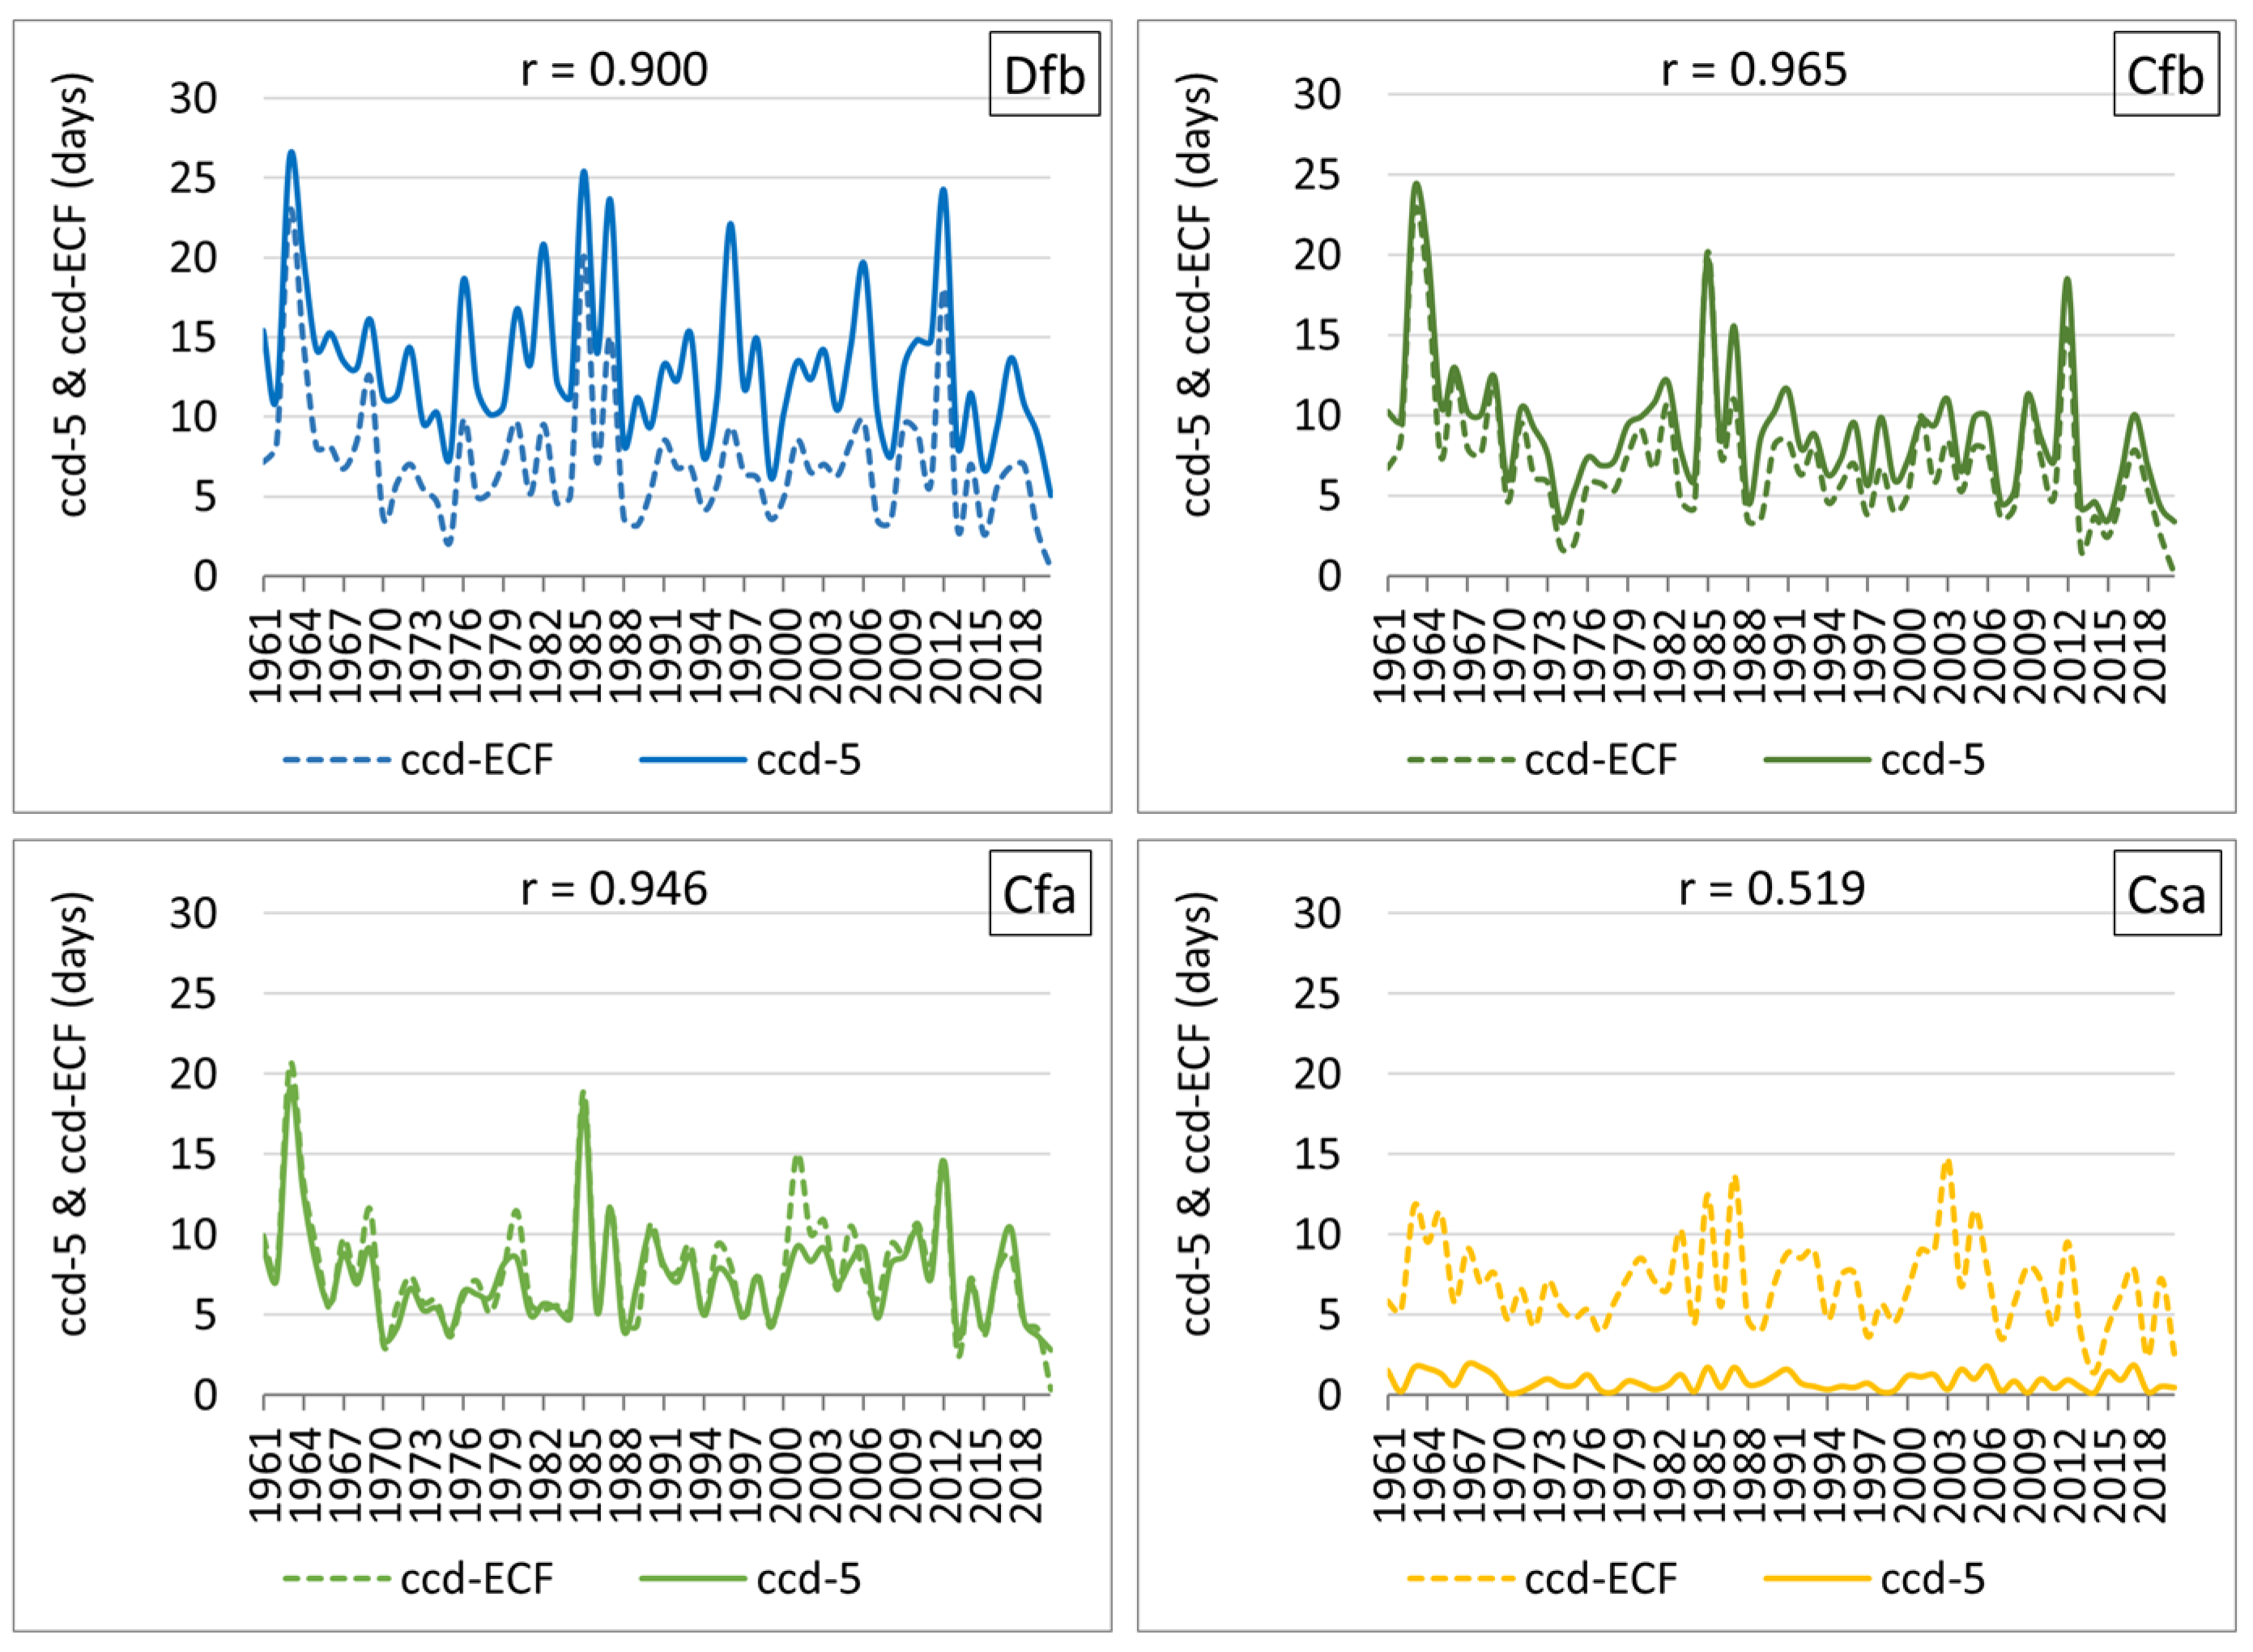Click y-axis value 15 in Csa chart
2253x1652 pixels.
(1317, 1154)
